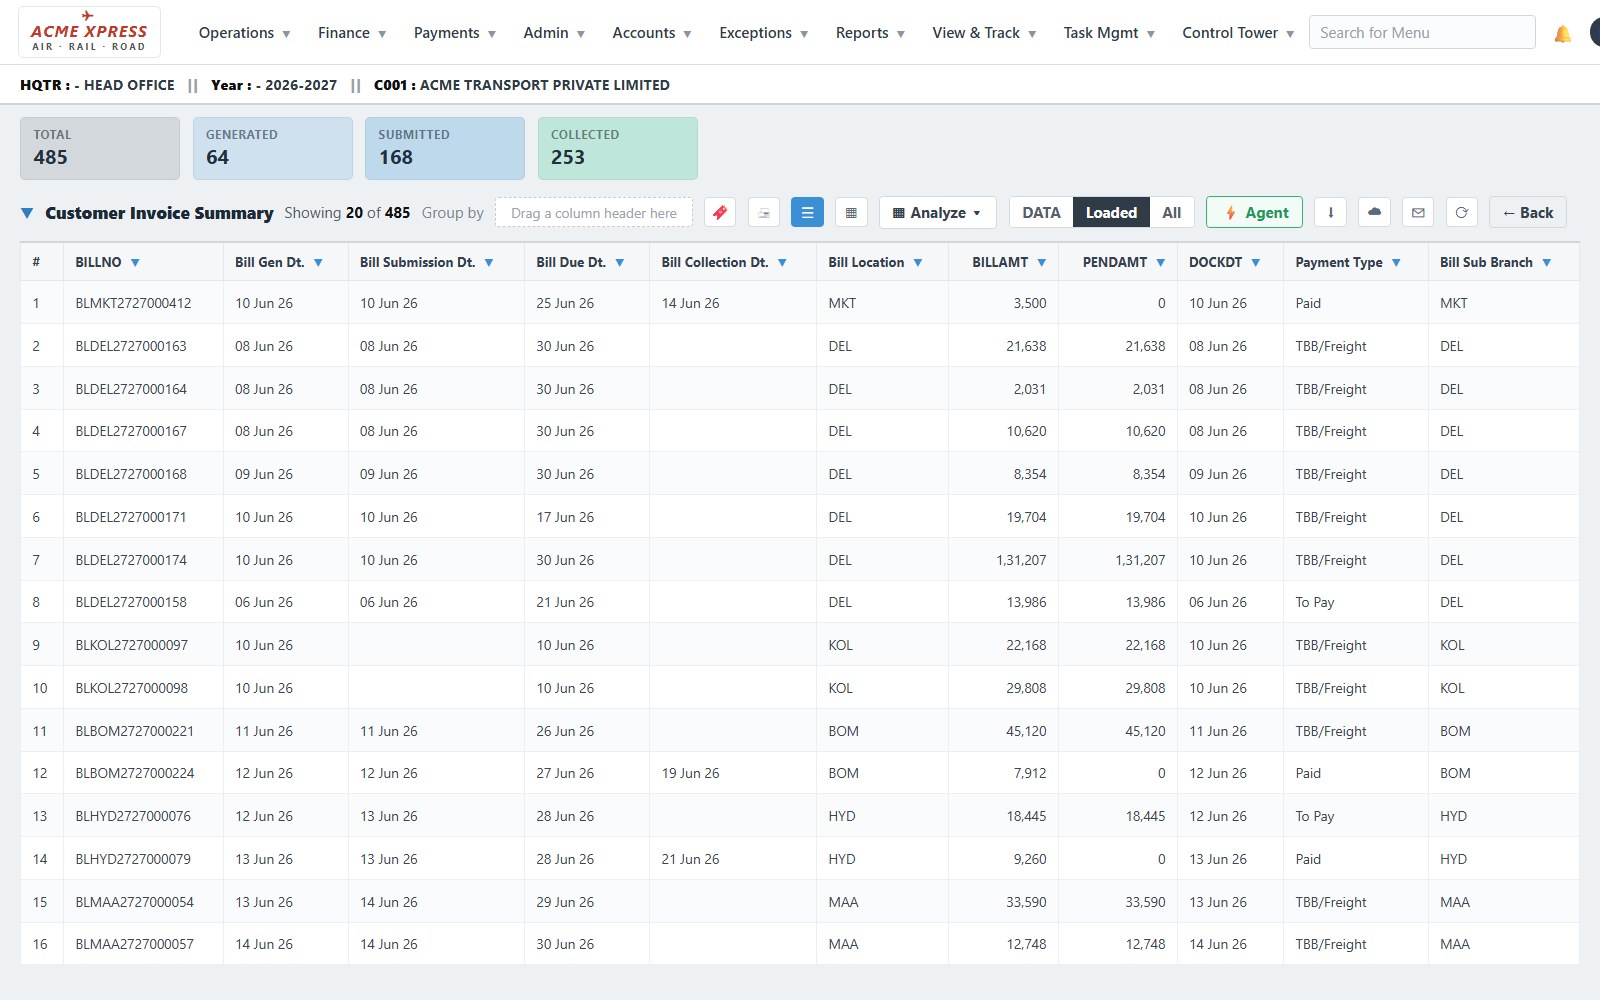Open the Control Tower menu
1600x1000 pixels.
pos(1238,33)
